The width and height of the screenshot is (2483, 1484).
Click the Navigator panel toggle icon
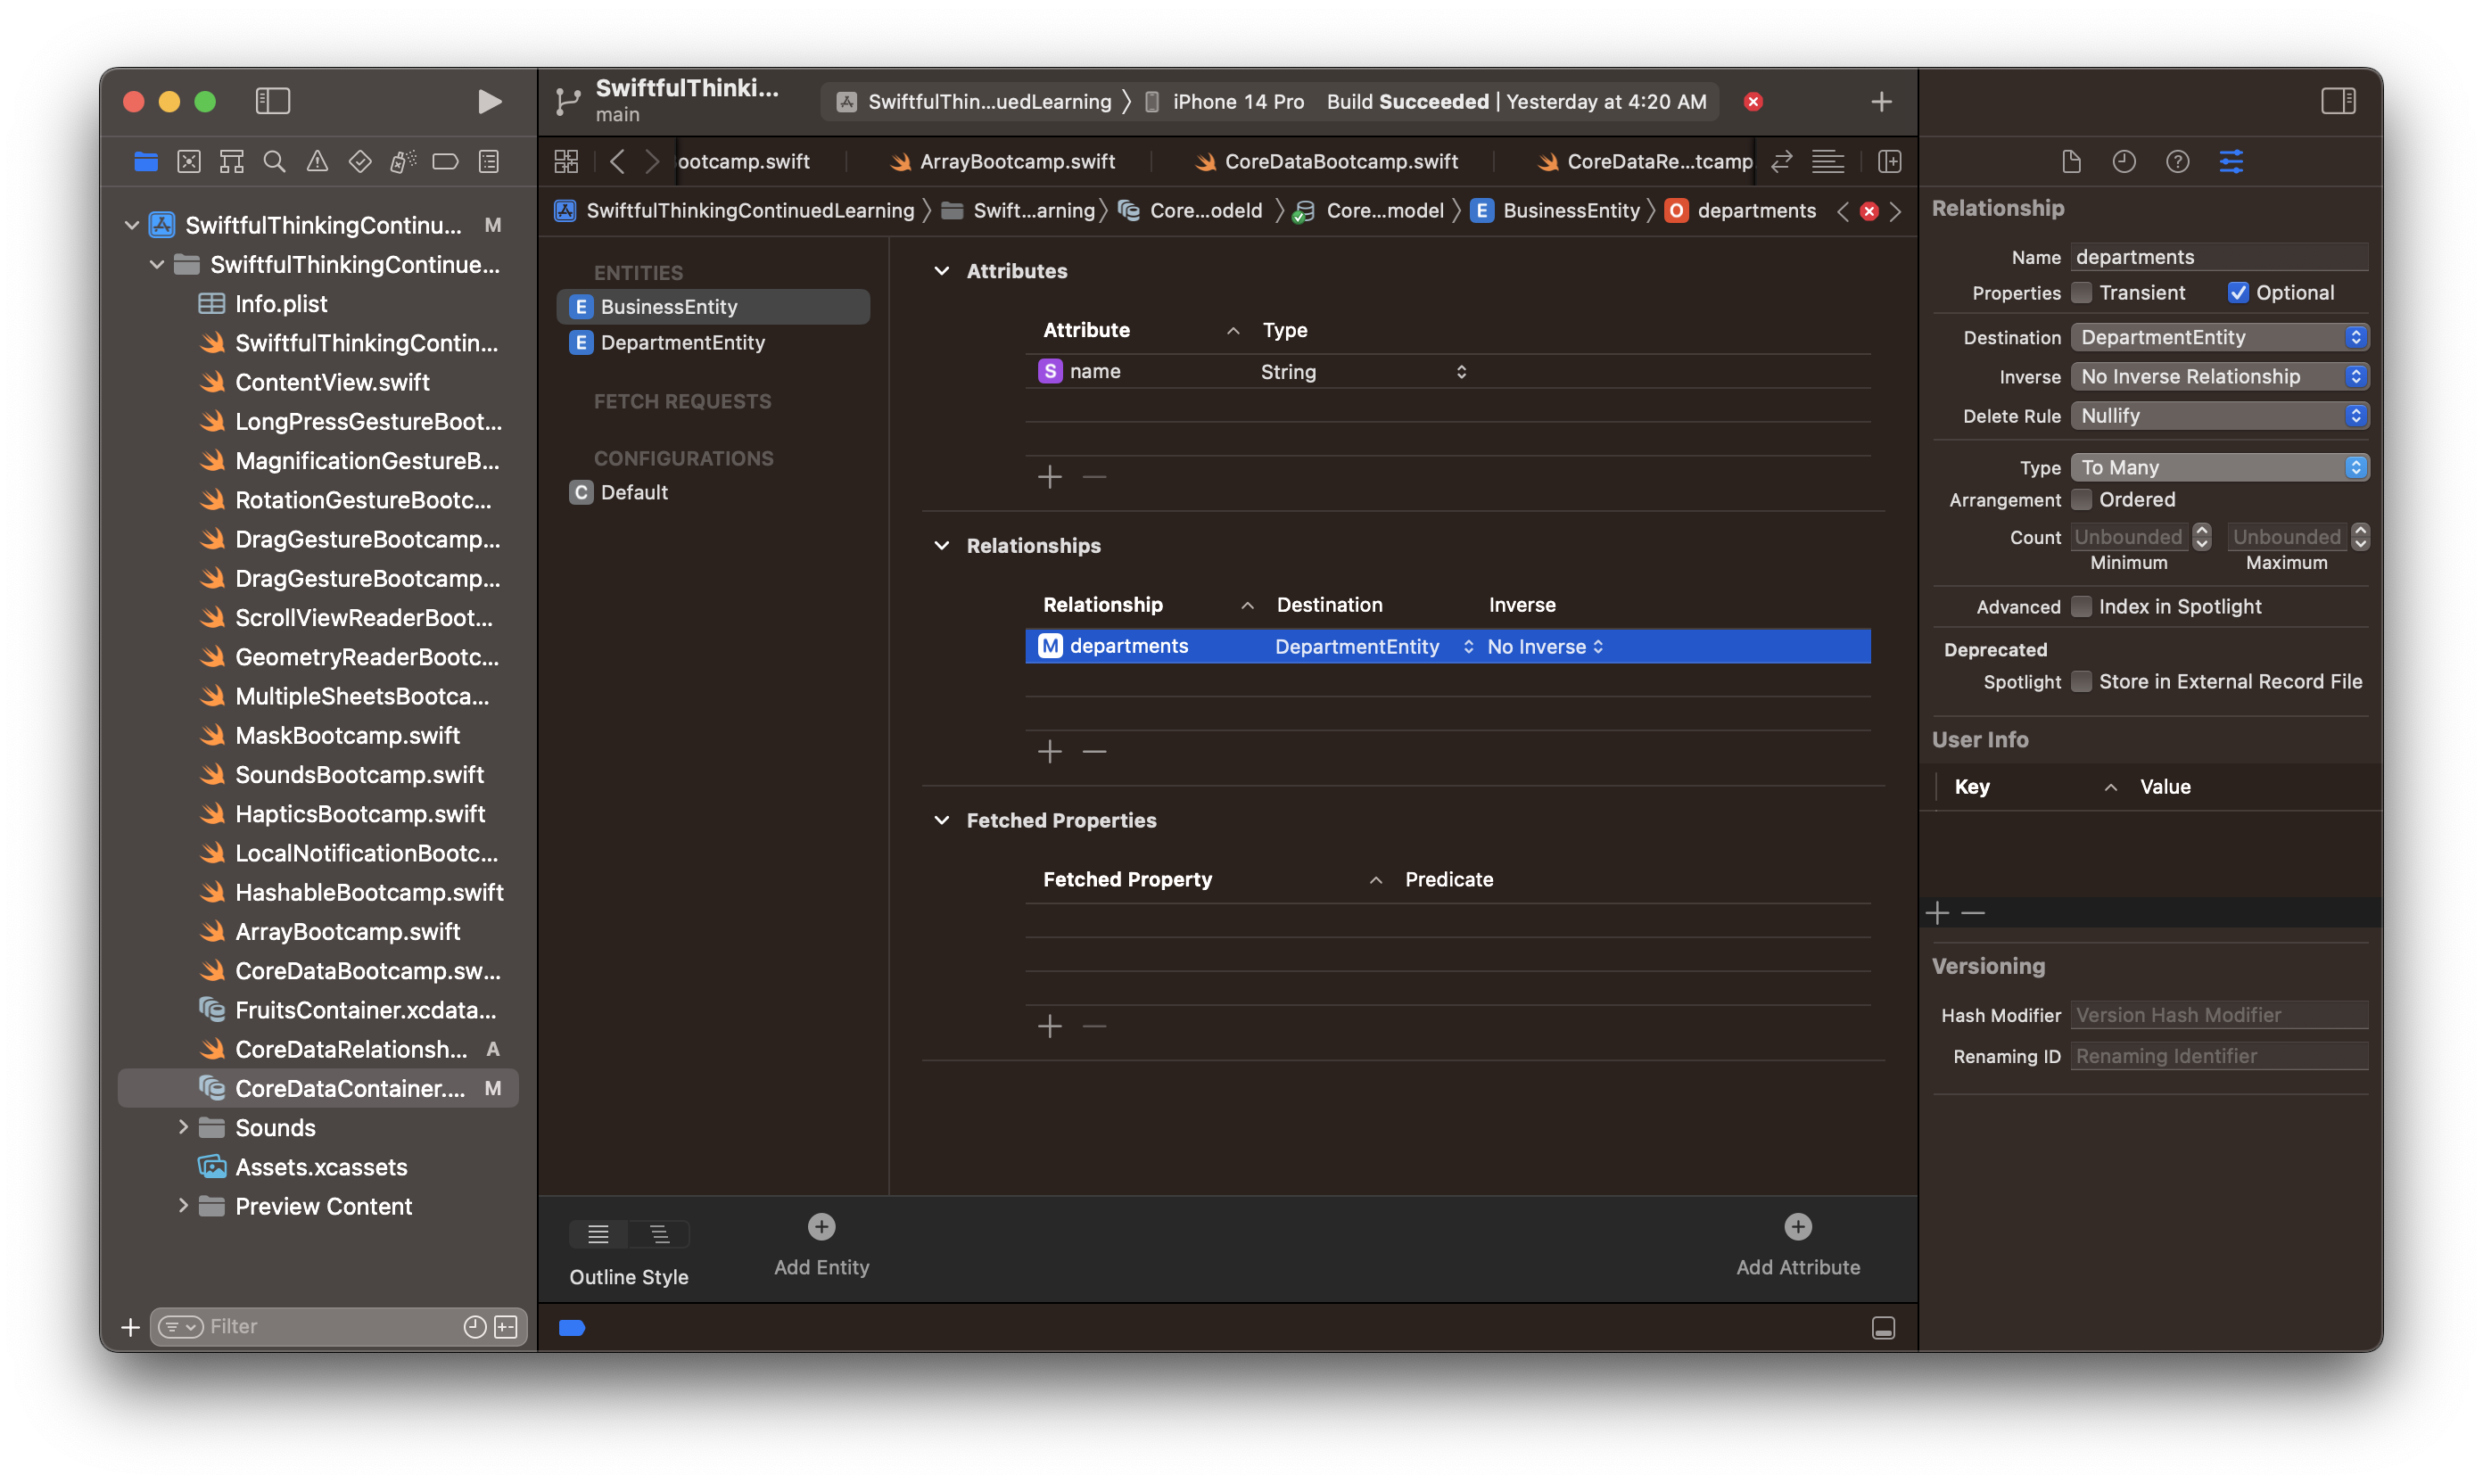[274, 101]
